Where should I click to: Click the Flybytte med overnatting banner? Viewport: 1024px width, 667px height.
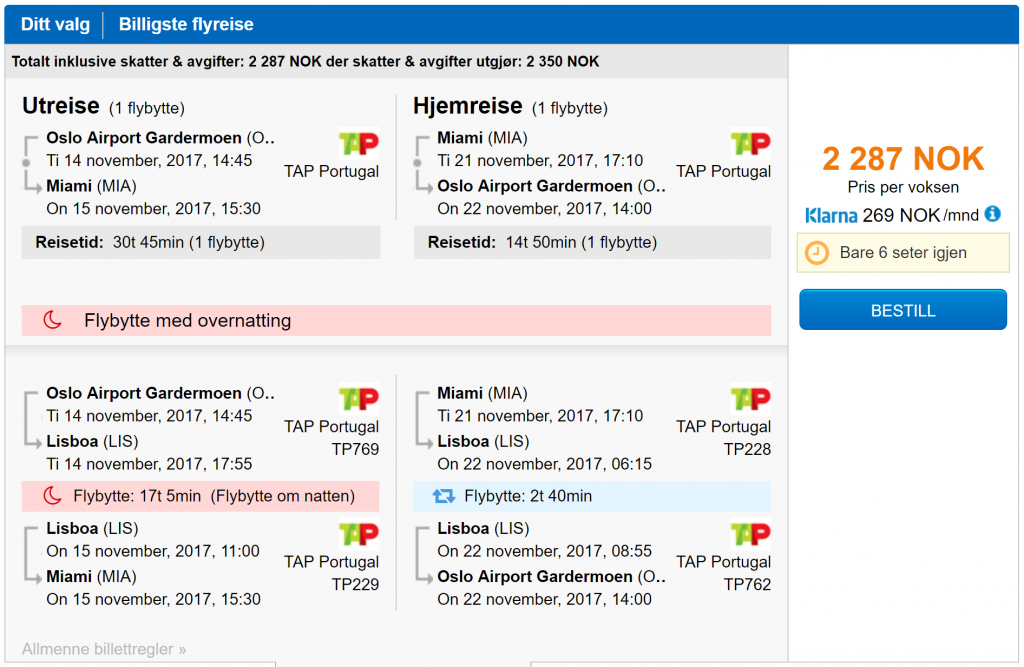click(396, 320)
